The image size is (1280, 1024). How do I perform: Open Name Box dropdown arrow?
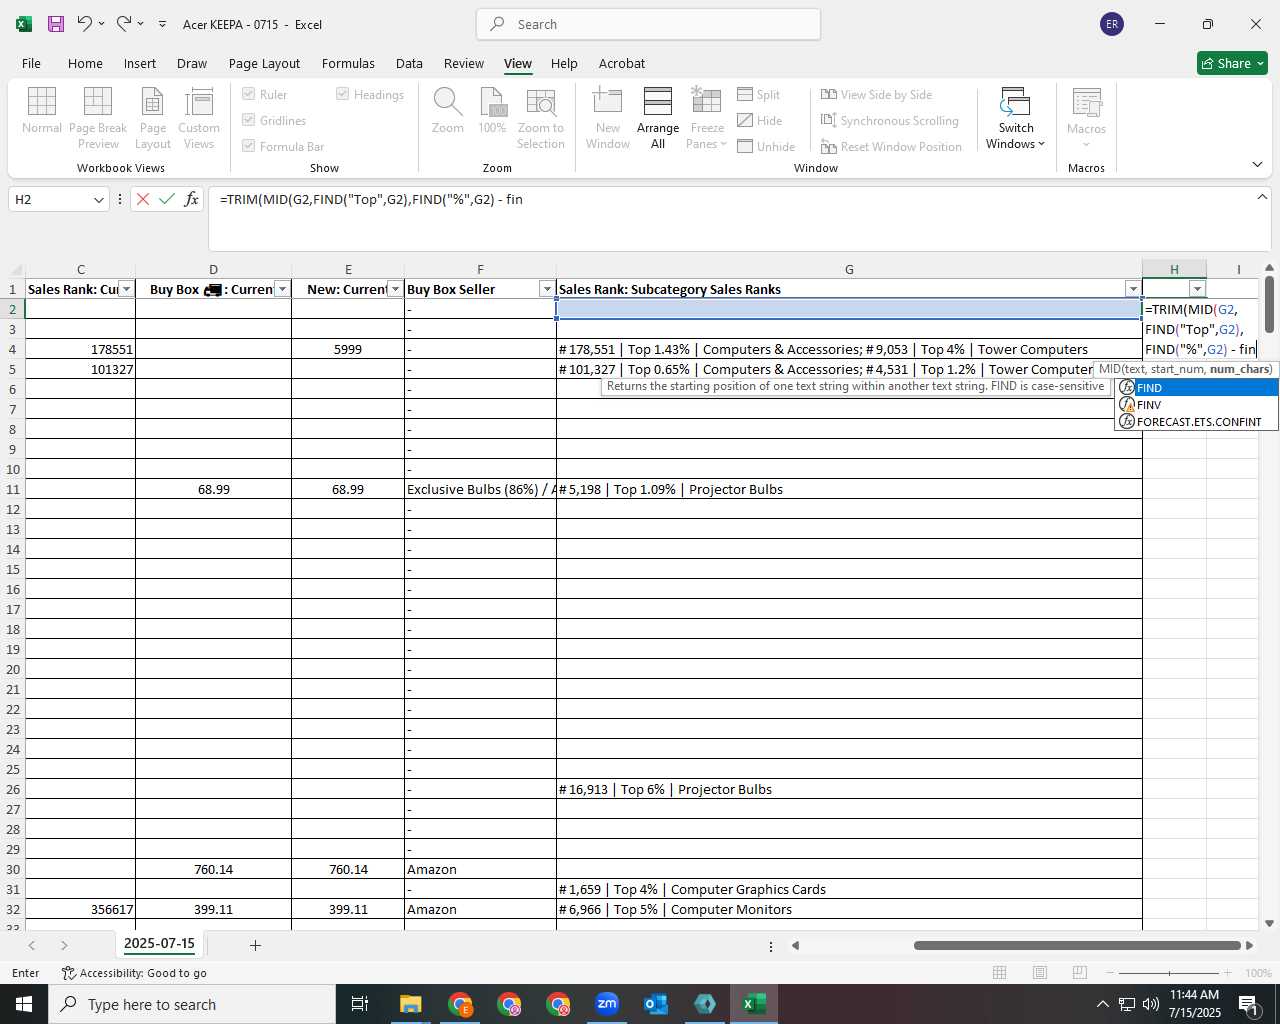tap(98, 199)
